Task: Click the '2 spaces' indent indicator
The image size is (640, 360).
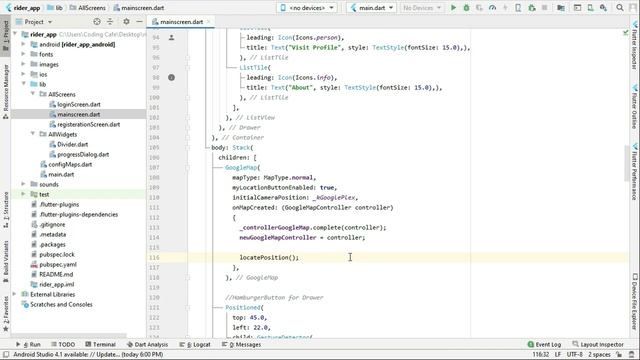Action: 599,354
